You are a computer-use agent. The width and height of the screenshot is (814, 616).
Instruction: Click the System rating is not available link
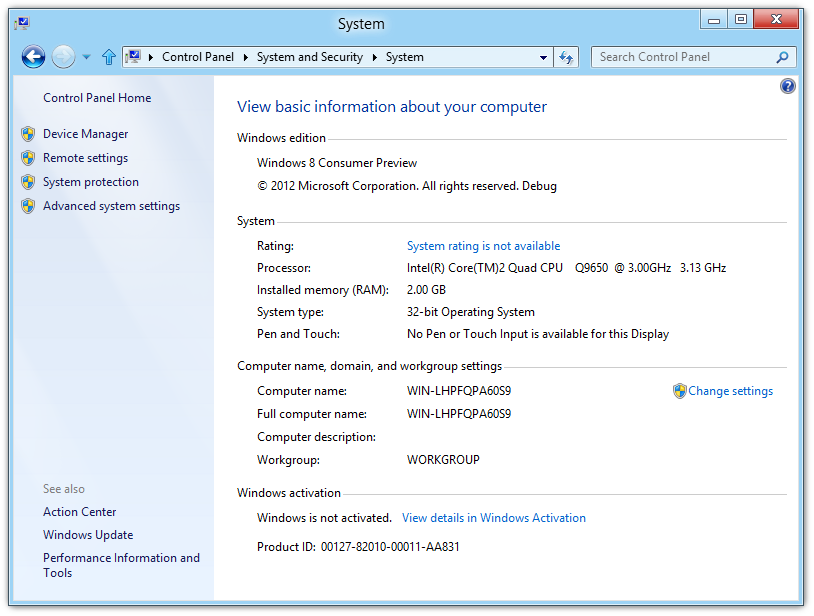click(x=483, y=246)
